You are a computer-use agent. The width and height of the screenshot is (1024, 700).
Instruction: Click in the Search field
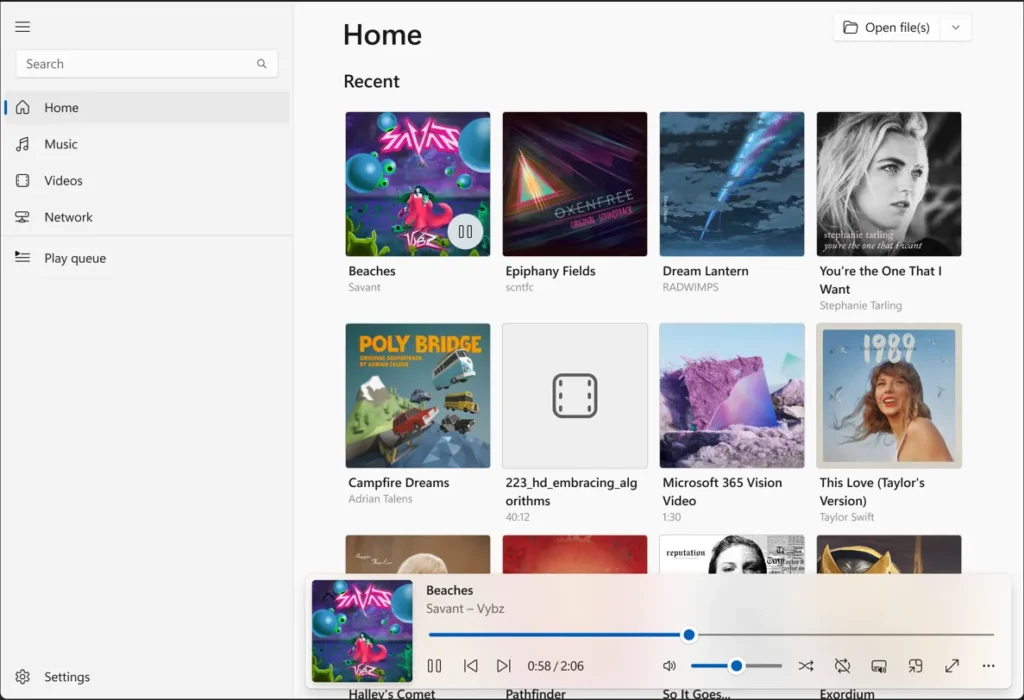coord(135,64)
